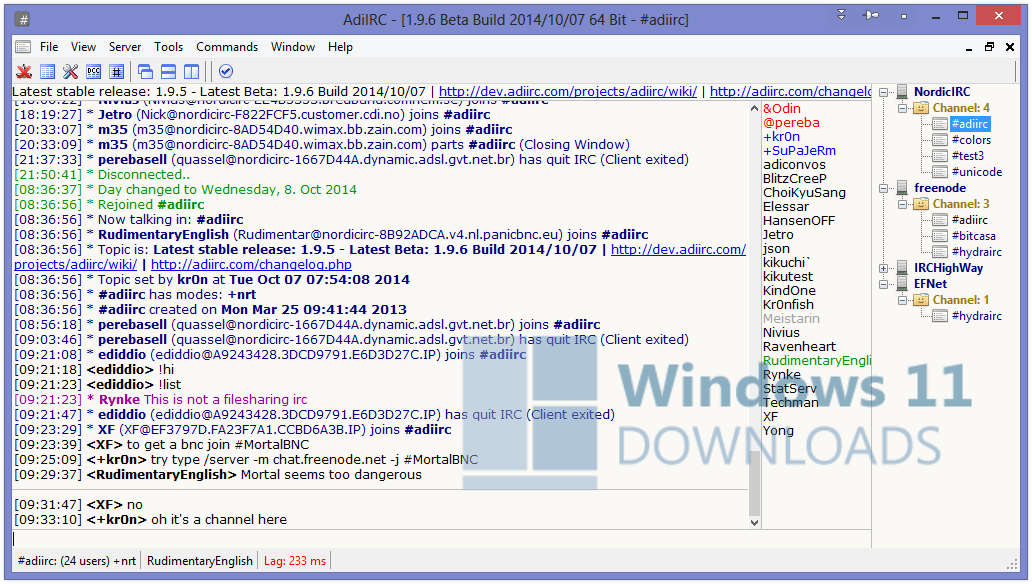Click the Lag: 233 ms status indicator
Screen dimensions: 1032x584
tap(294, 560)
